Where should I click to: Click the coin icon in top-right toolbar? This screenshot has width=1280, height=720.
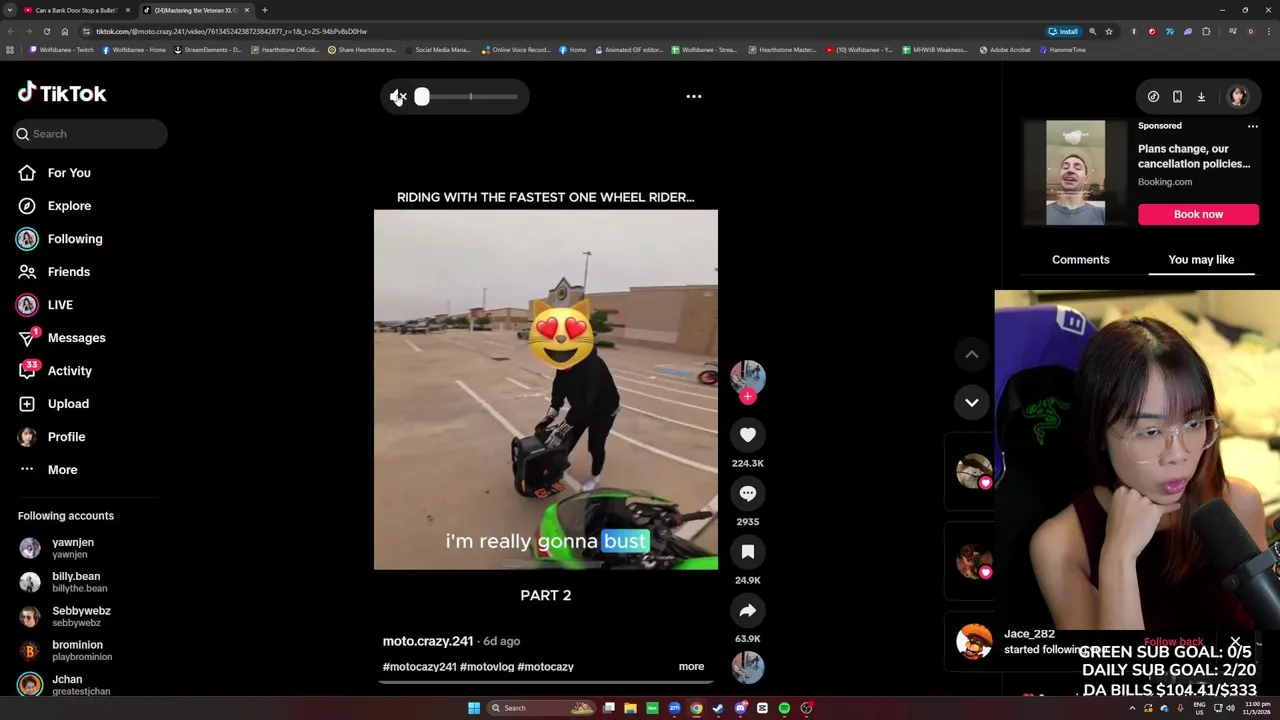(x=1153, y=97)
